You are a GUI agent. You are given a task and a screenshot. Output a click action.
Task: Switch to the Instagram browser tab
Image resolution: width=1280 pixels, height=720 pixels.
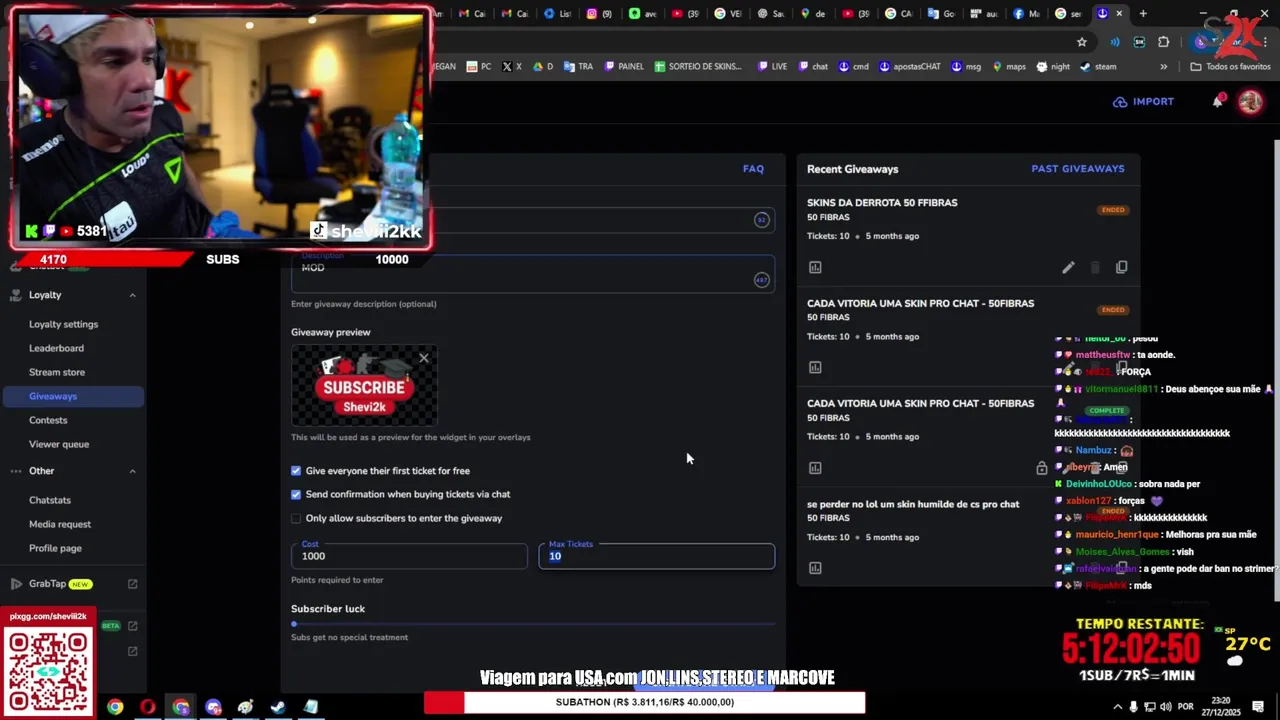[x=598, y=14]
